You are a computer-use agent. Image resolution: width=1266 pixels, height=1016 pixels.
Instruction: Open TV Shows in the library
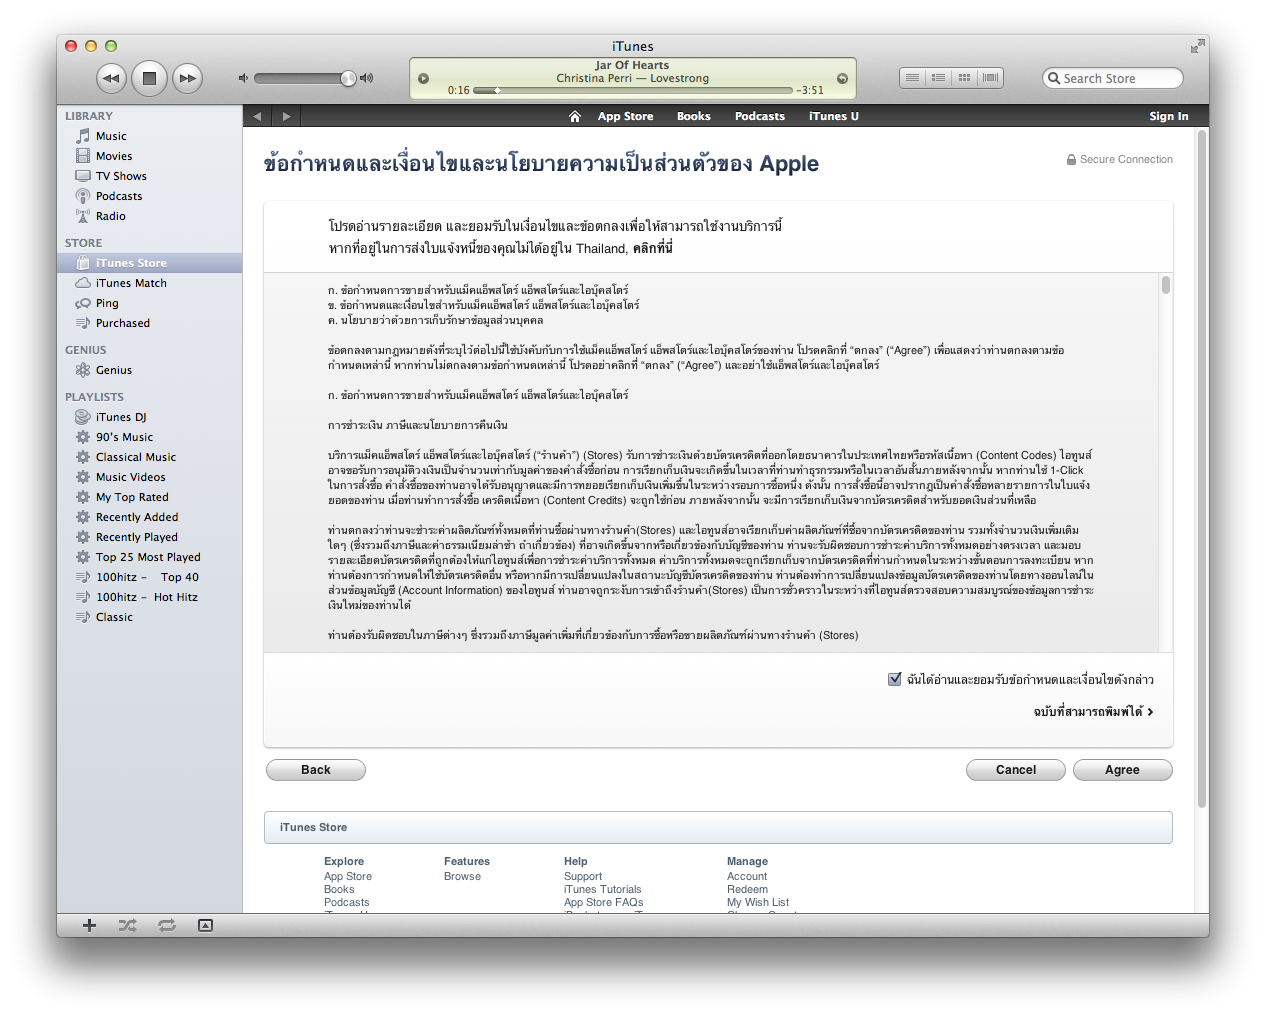coord(150,176)
